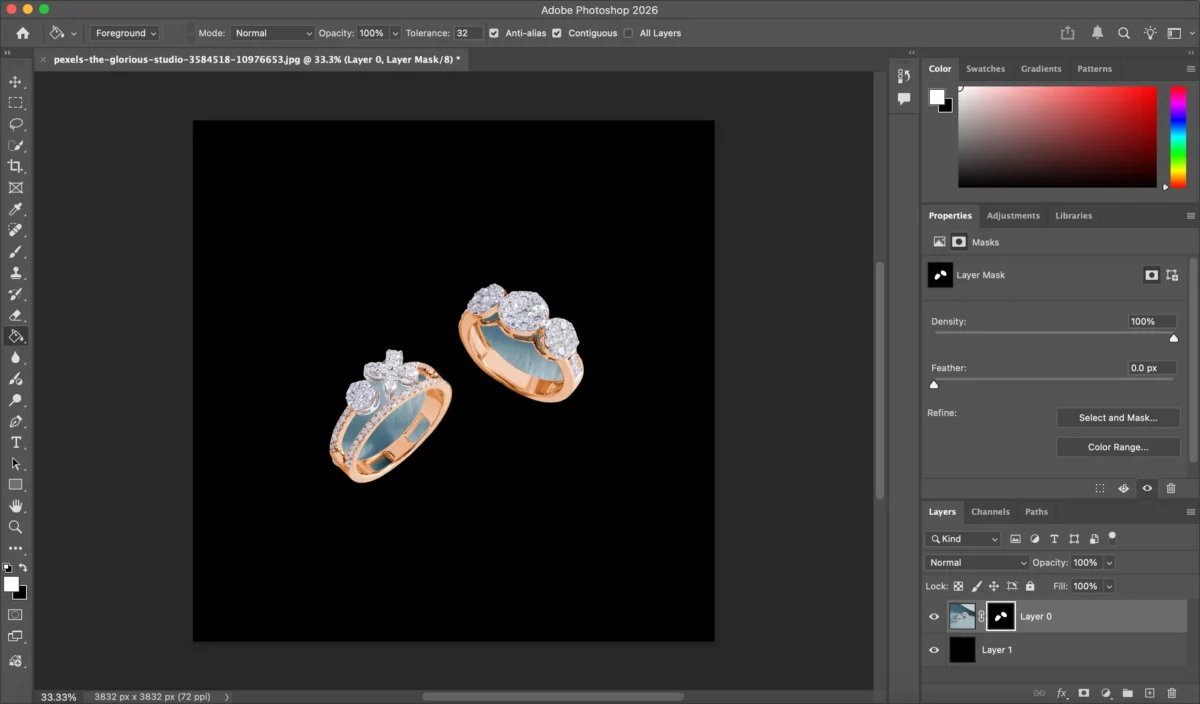Click the Color Range button

pyautogui.click(x=1117, y=447)
